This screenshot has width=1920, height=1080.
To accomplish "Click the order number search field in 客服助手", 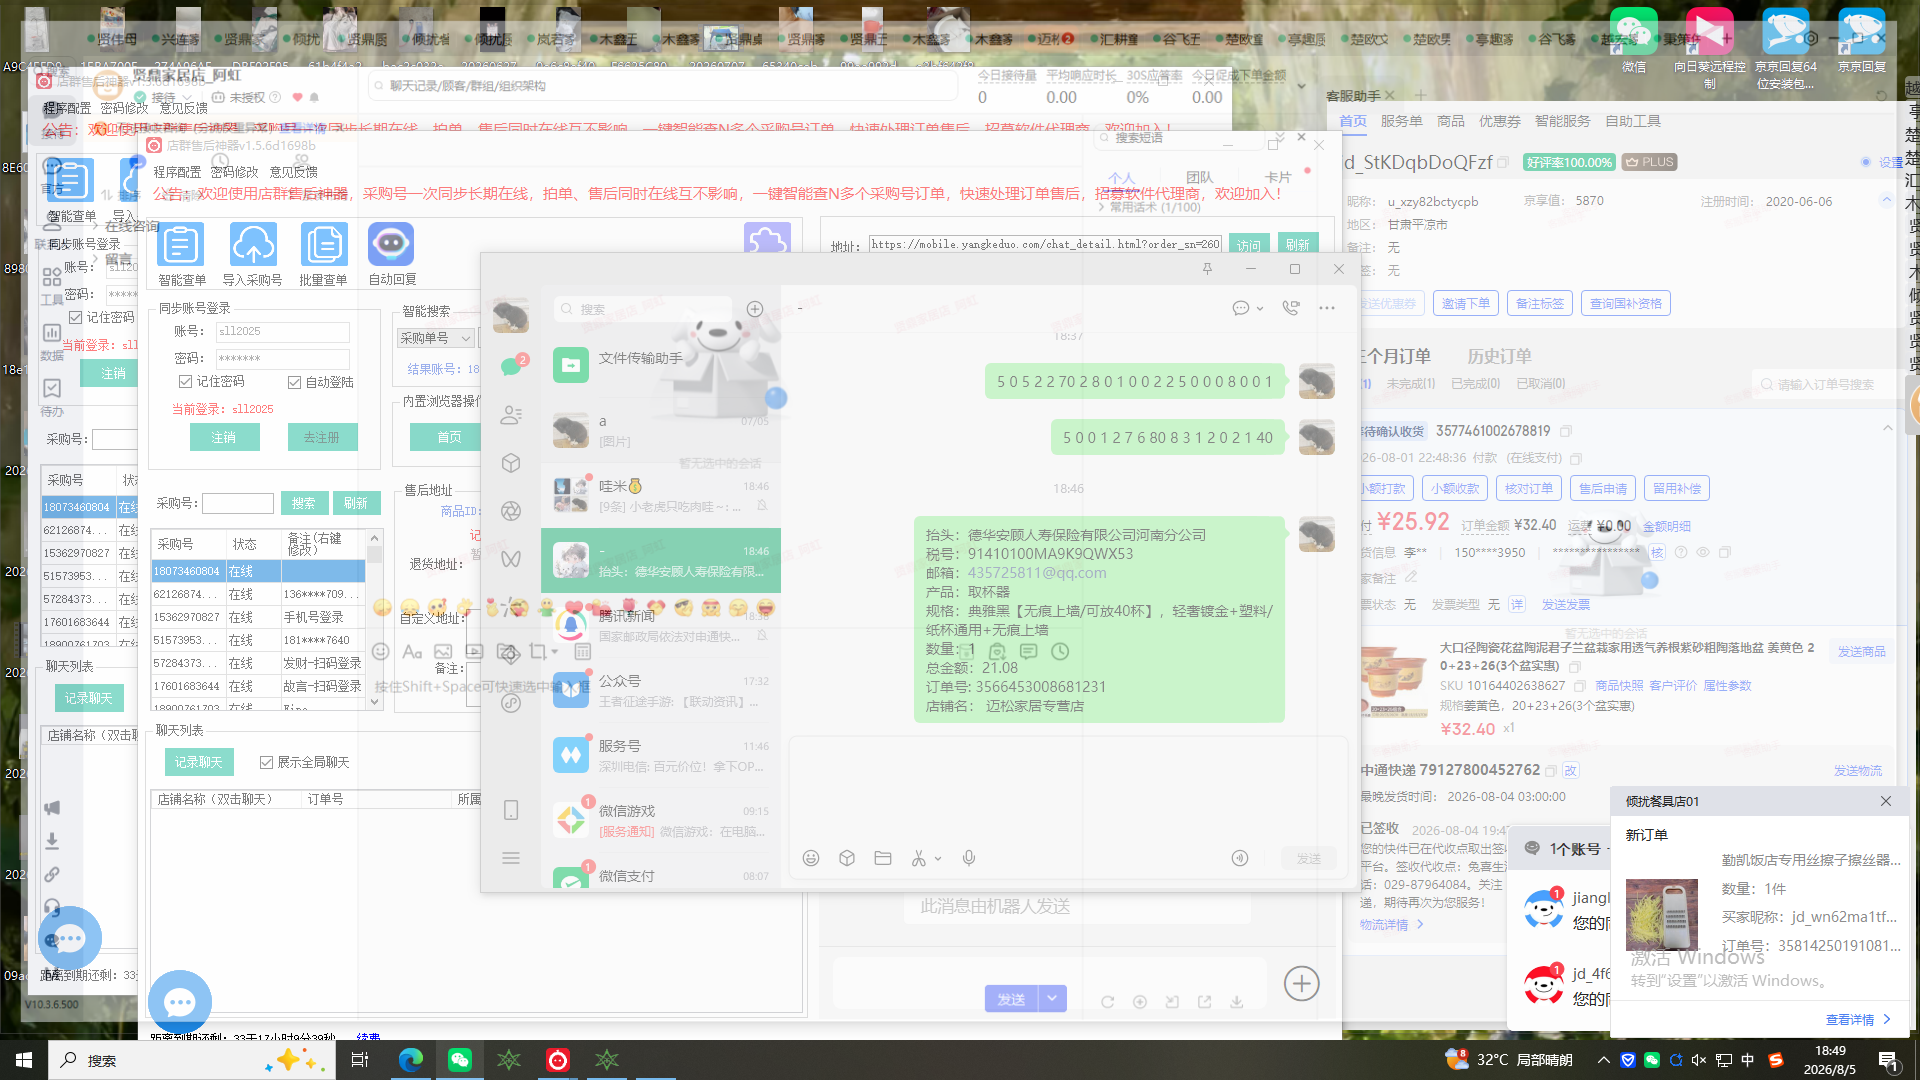I will (1826, 384).
